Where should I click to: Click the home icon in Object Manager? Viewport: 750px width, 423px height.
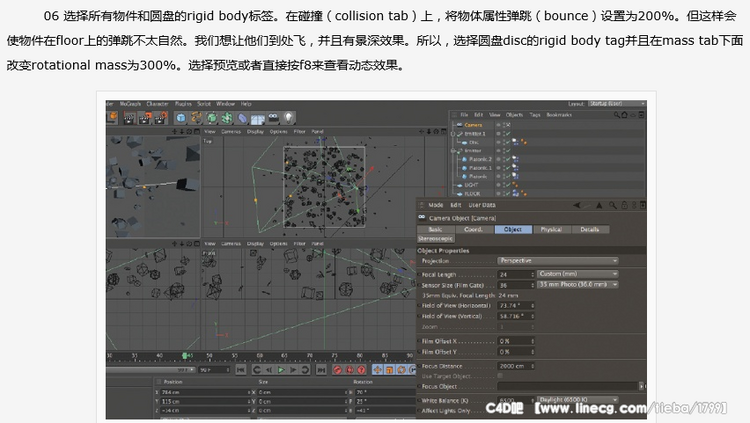[624, 115]
